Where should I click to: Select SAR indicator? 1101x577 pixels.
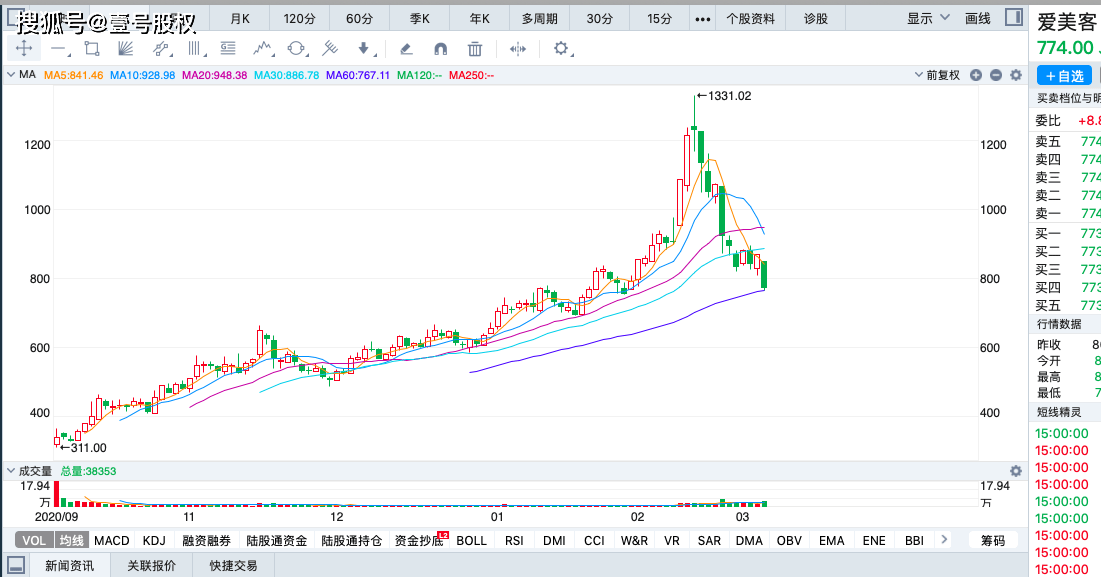tap(709, 540)
